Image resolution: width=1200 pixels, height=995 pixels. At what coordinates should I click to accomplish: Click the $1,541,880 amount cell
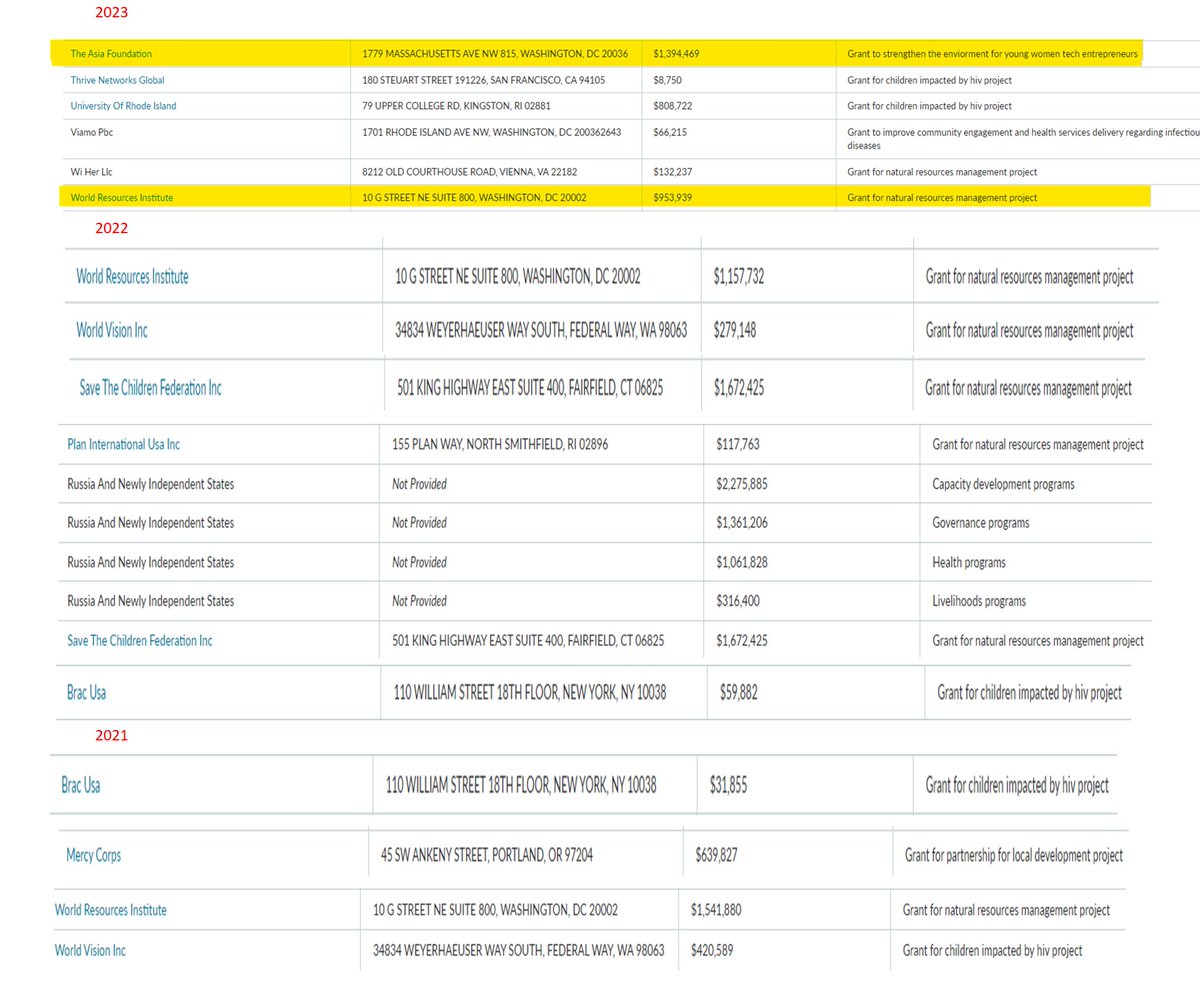pyautogui.click(x=716, y=910)
